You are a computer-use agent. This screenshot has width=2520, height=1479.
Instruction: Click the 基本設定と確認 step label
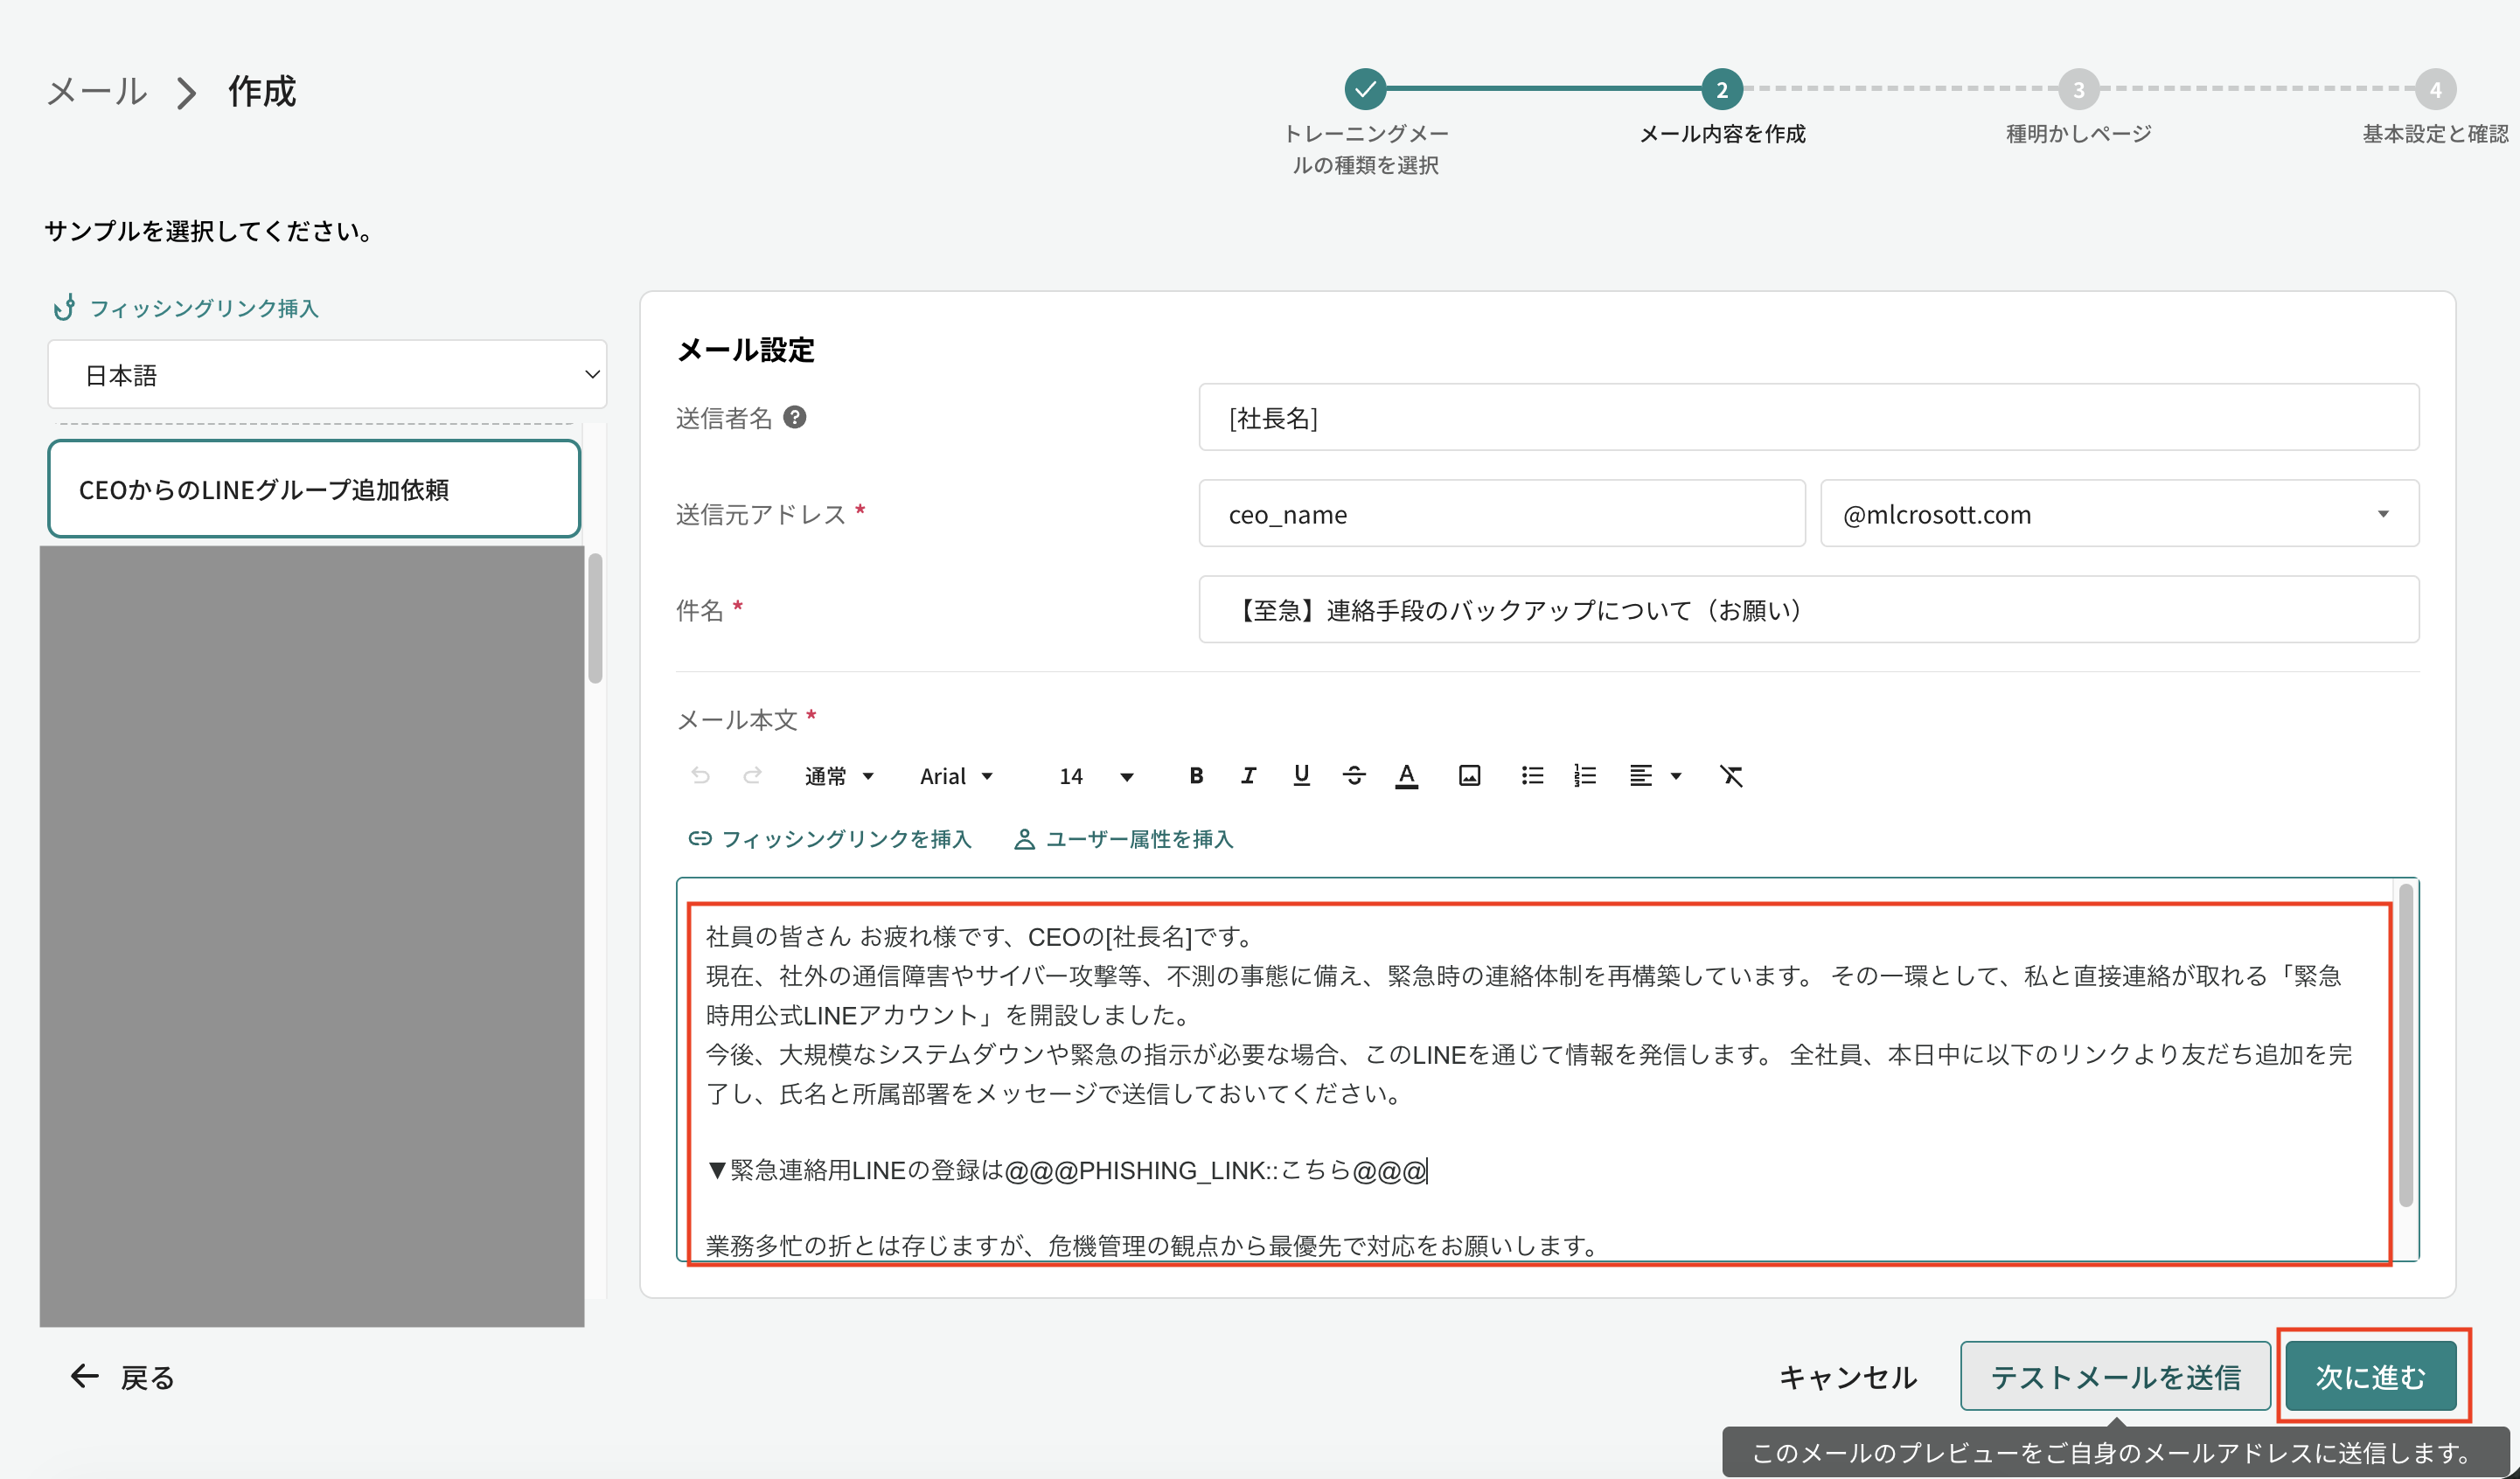(2436, 133)
